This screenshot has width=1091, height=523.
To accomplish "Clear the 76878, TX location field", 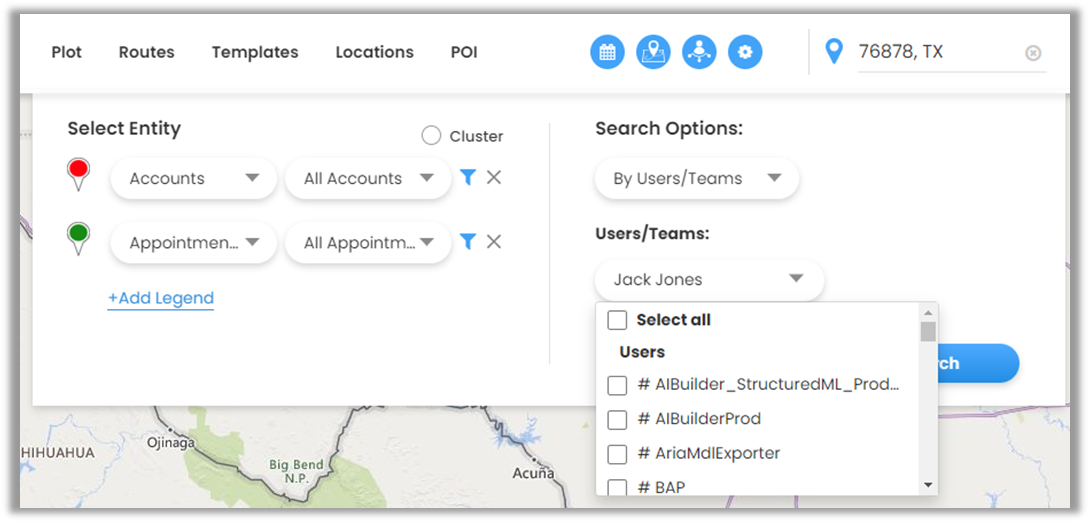I will pos(1033,53).
